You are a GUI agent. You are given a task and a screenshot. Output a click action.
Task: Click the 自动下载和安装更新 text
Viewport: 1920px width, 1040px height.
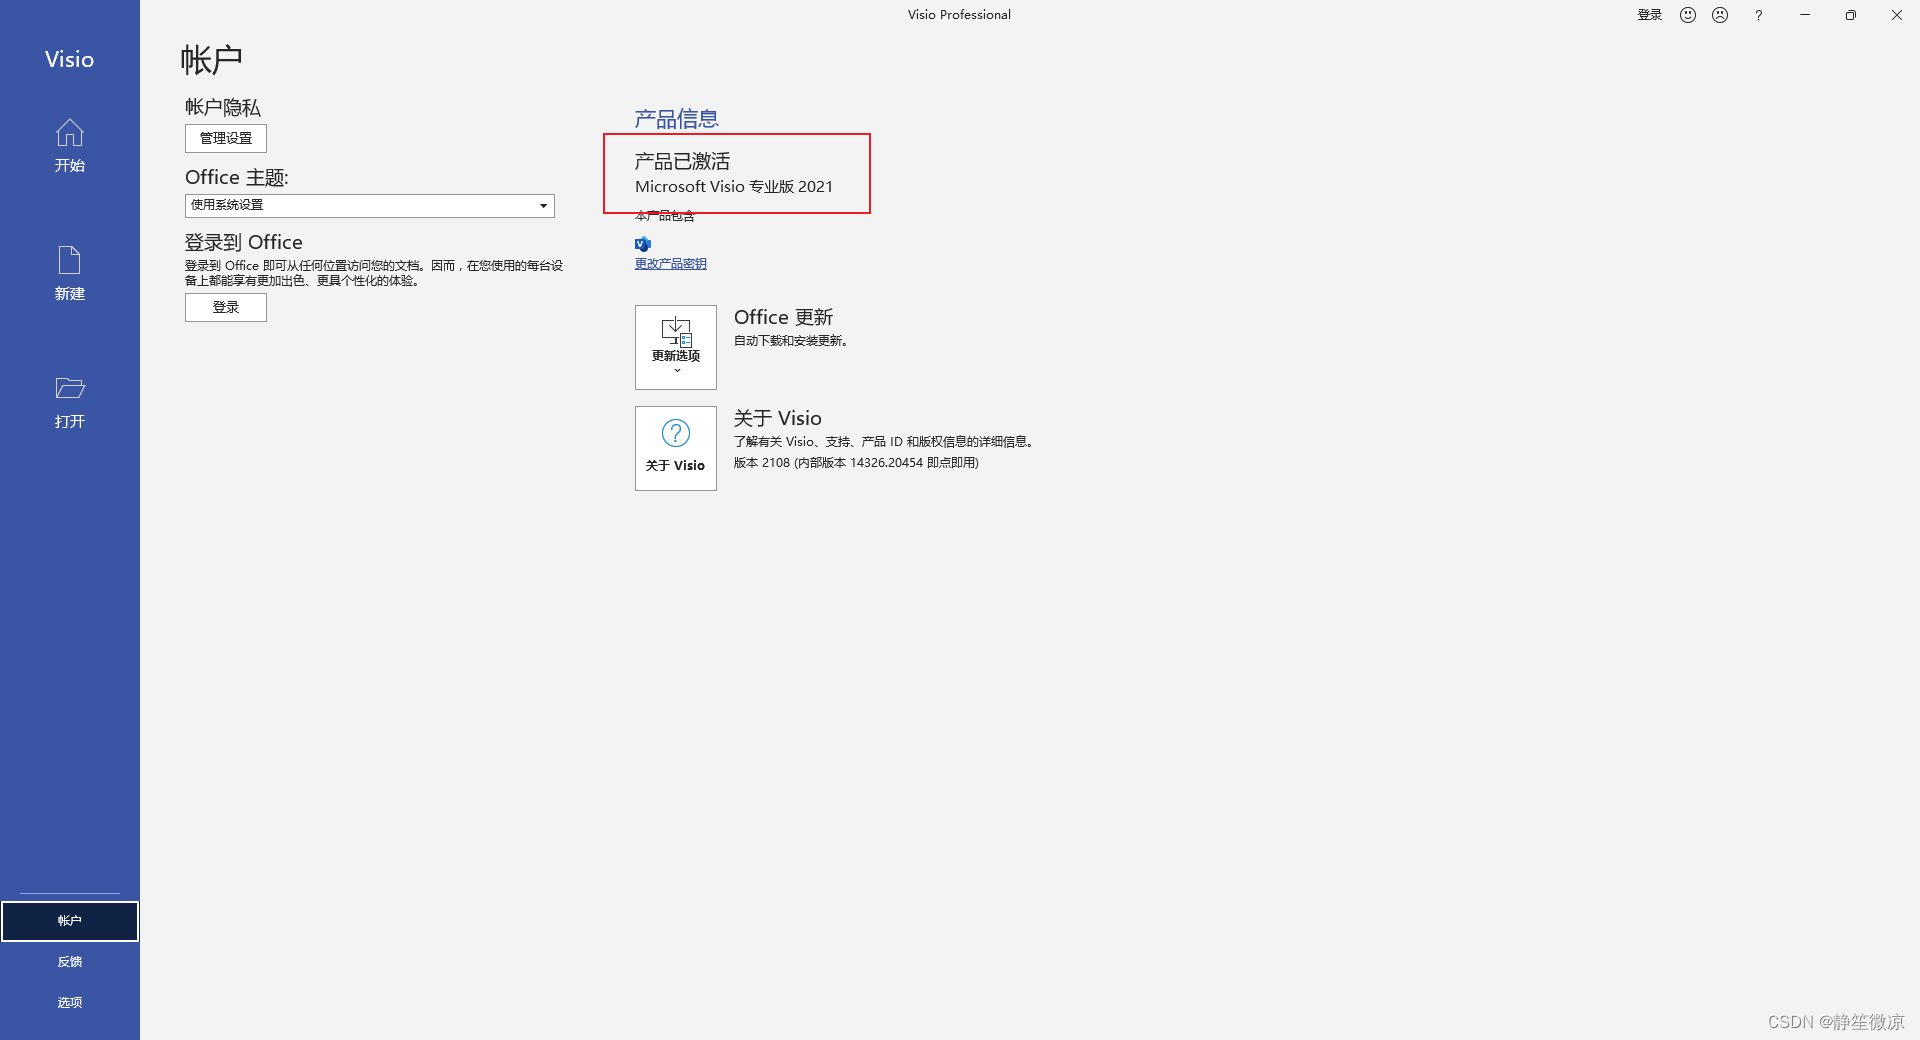click(791, 341)
